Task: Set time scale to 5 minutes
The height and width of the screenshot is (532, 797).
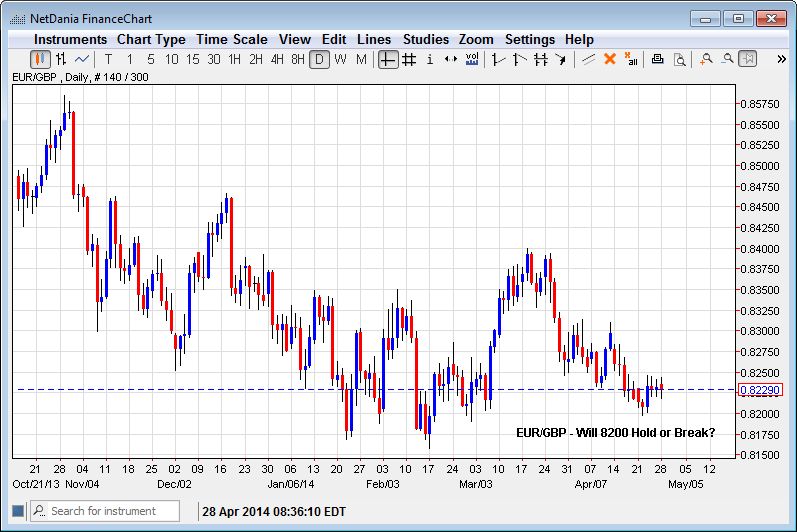Action: [x=150, y=59]
